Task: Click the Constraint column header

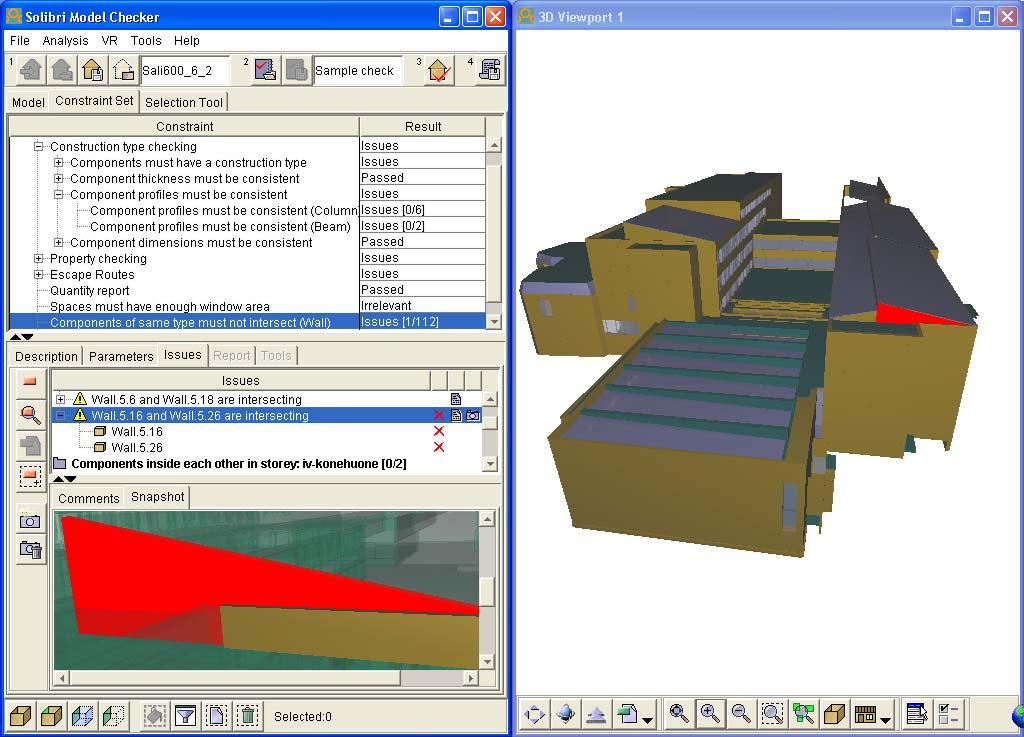Action: point(184,127)
